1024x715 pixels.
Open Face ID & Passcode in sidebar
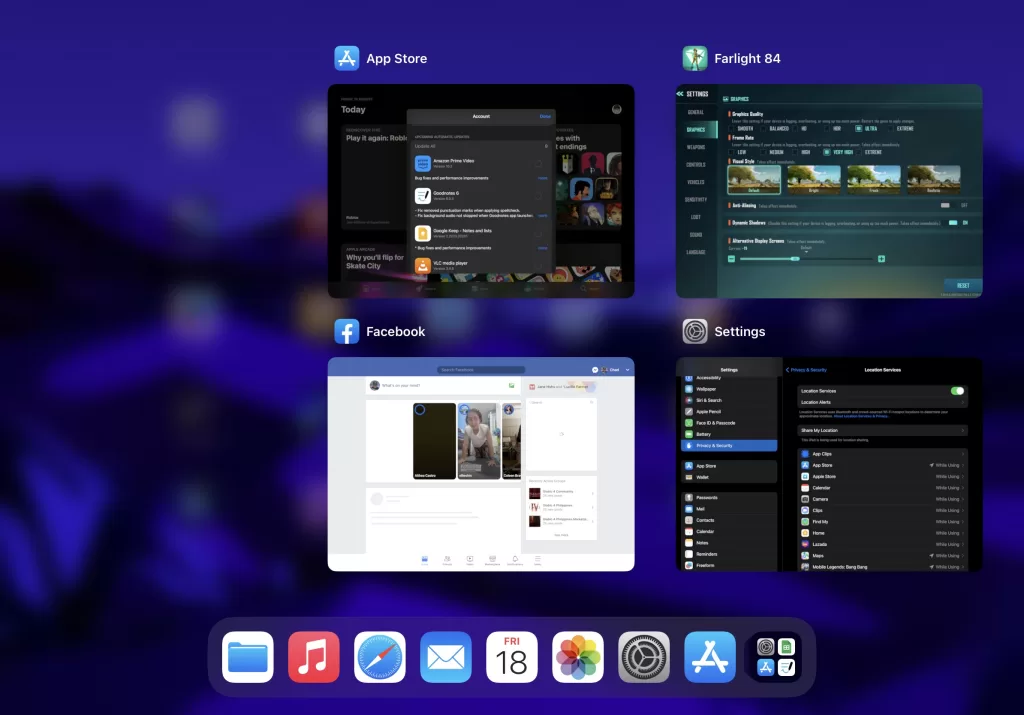pyautogui.click(x=729, y=422)
